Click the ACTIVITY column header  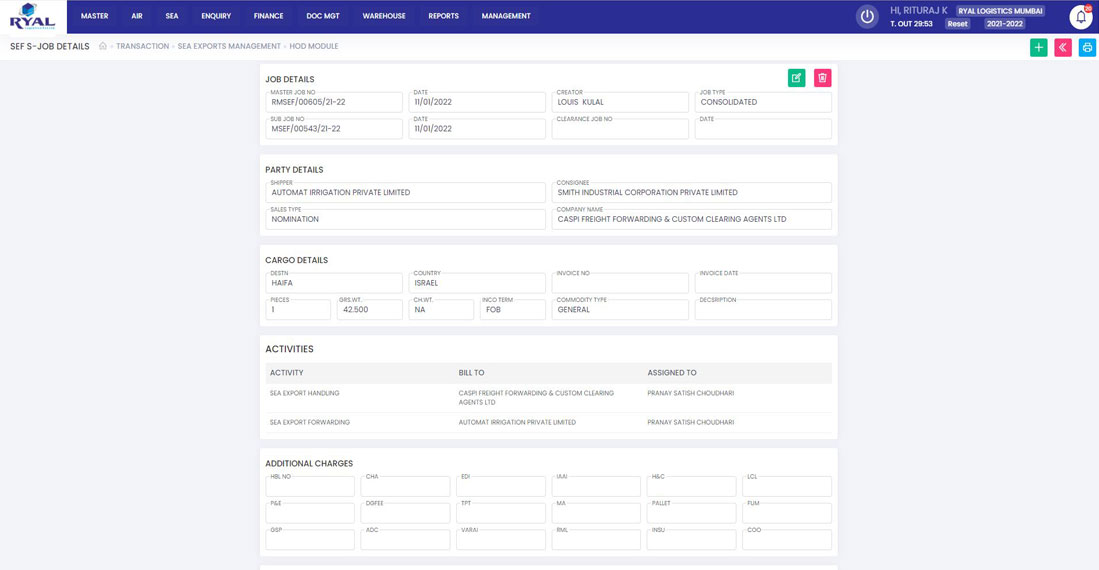coord(287,373)
